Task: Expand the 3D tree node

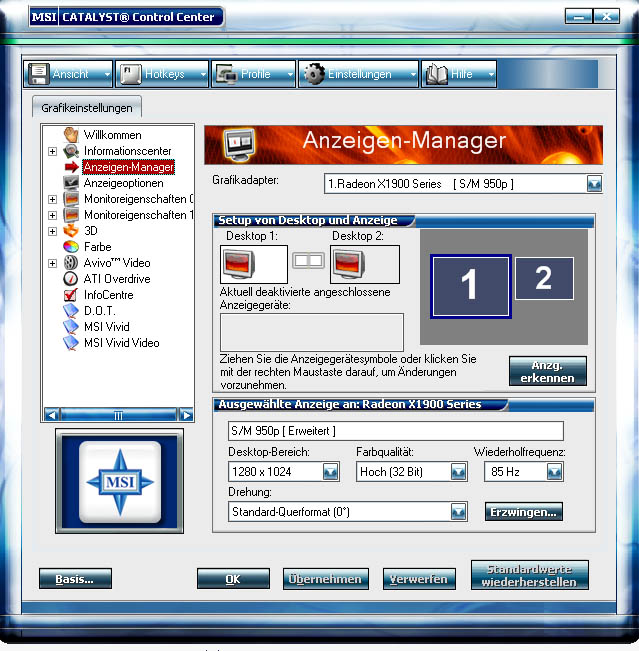Action: point(52,231)
